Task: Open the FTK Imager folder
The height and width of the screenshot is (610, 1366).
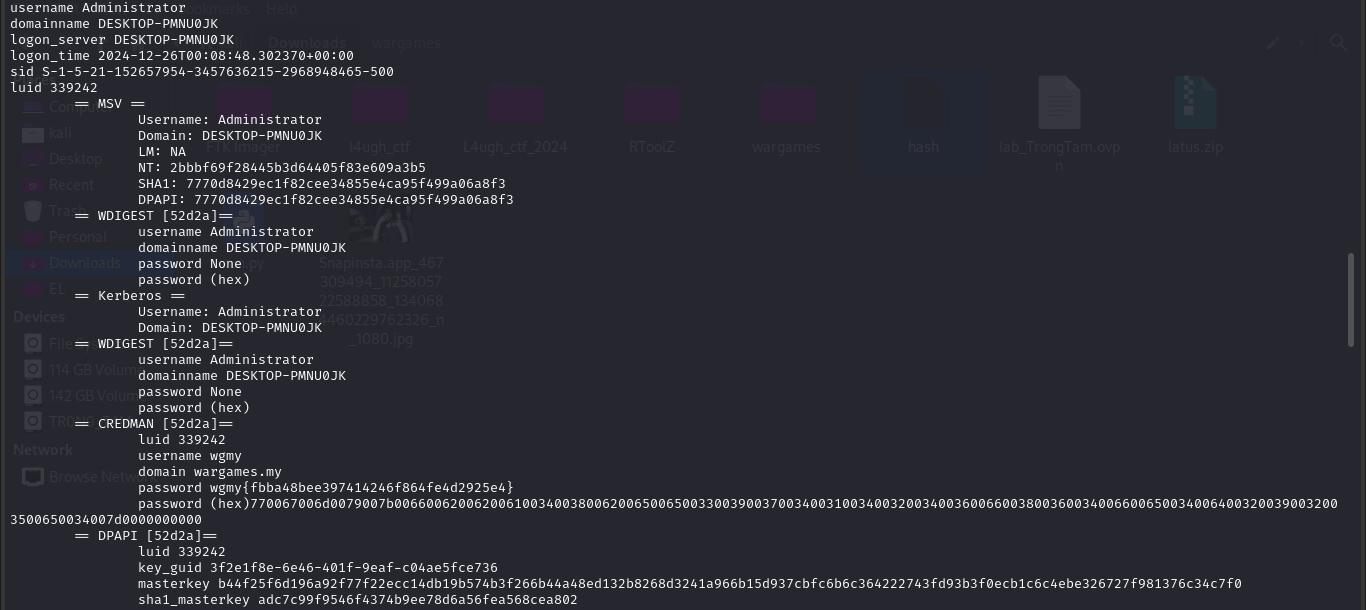Action: pyautogui.click(x=243, y=105)
